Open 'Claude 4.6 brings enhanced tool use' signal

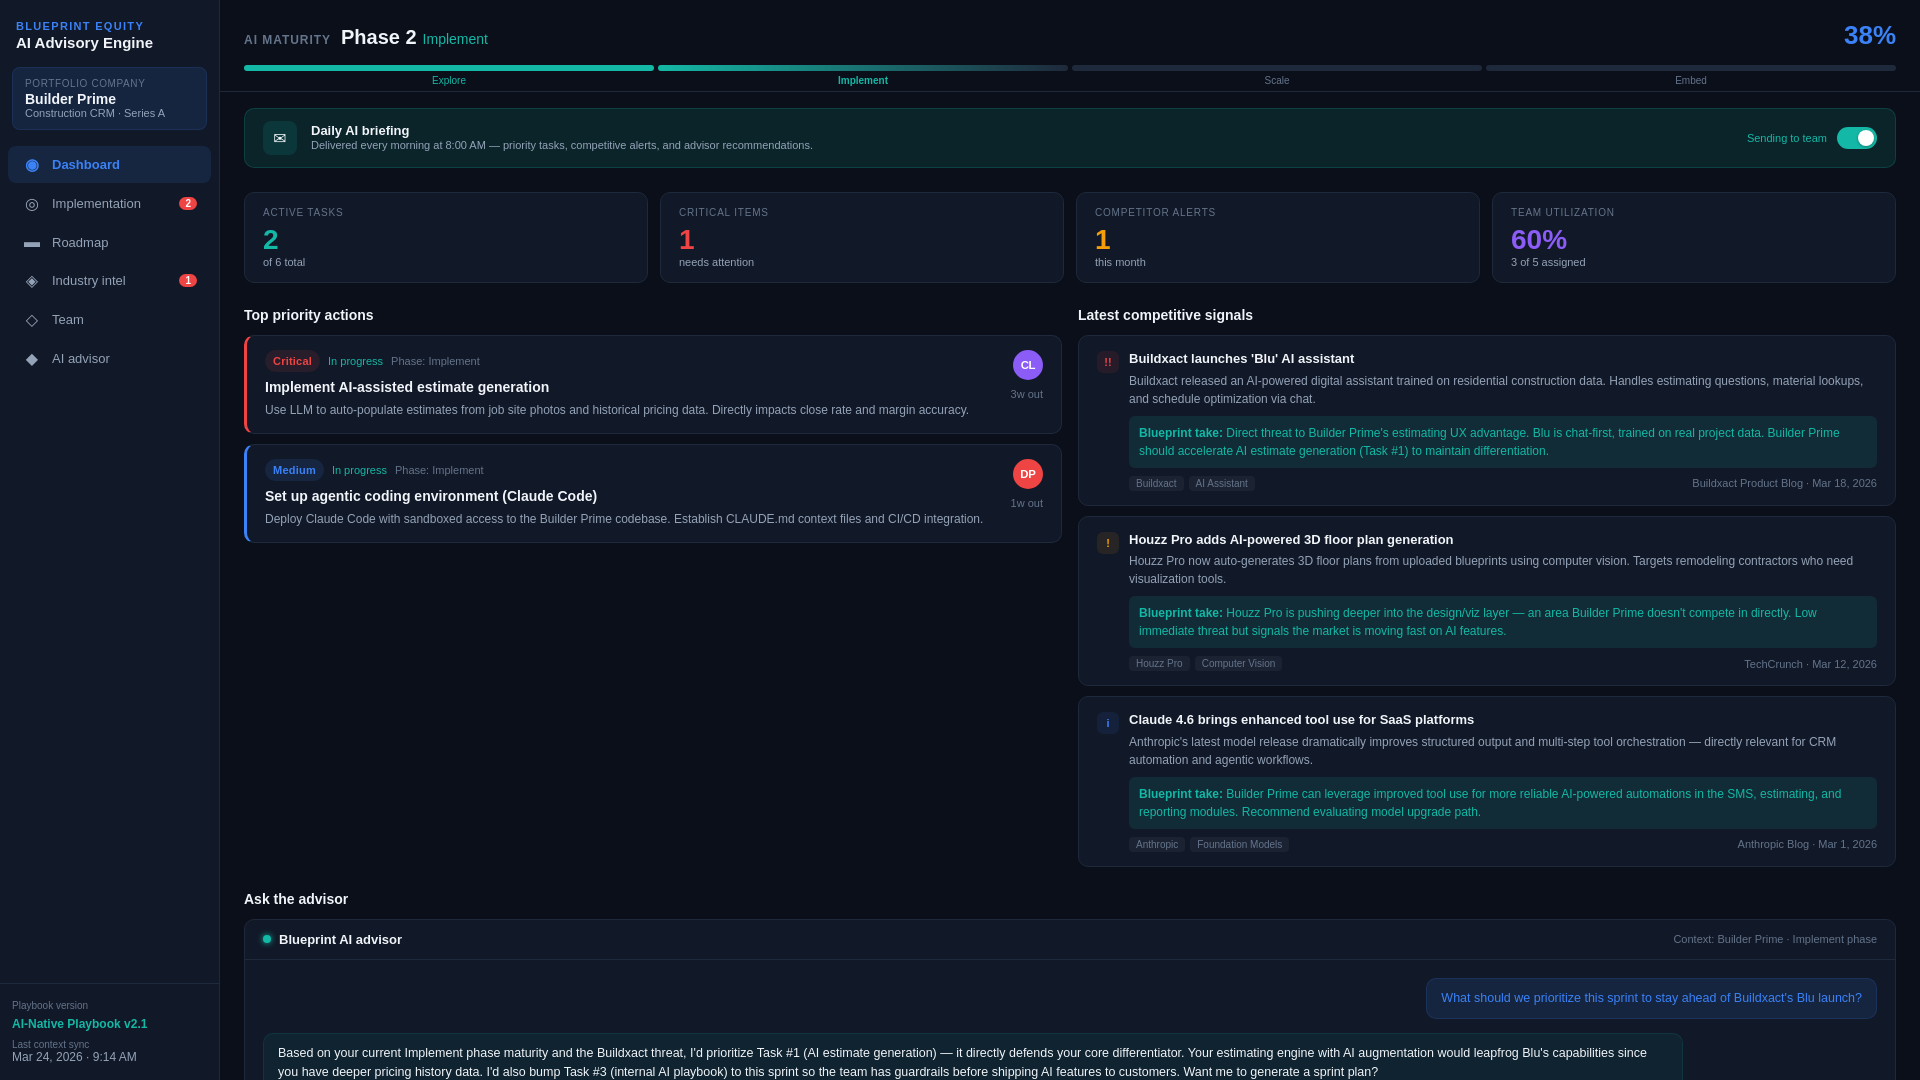tap(1487, 782)
